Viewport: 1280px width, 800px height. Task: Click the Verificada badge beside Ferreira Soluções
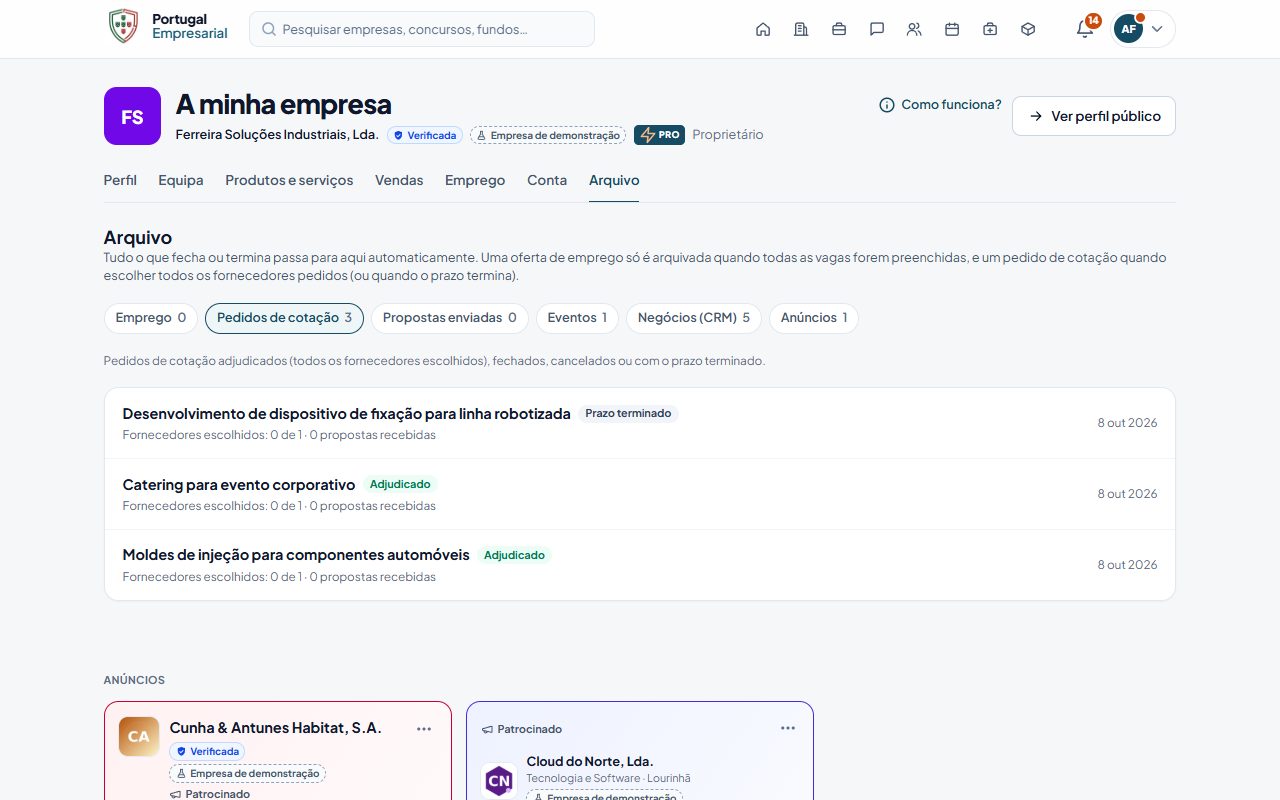click(x=425, y=135)
